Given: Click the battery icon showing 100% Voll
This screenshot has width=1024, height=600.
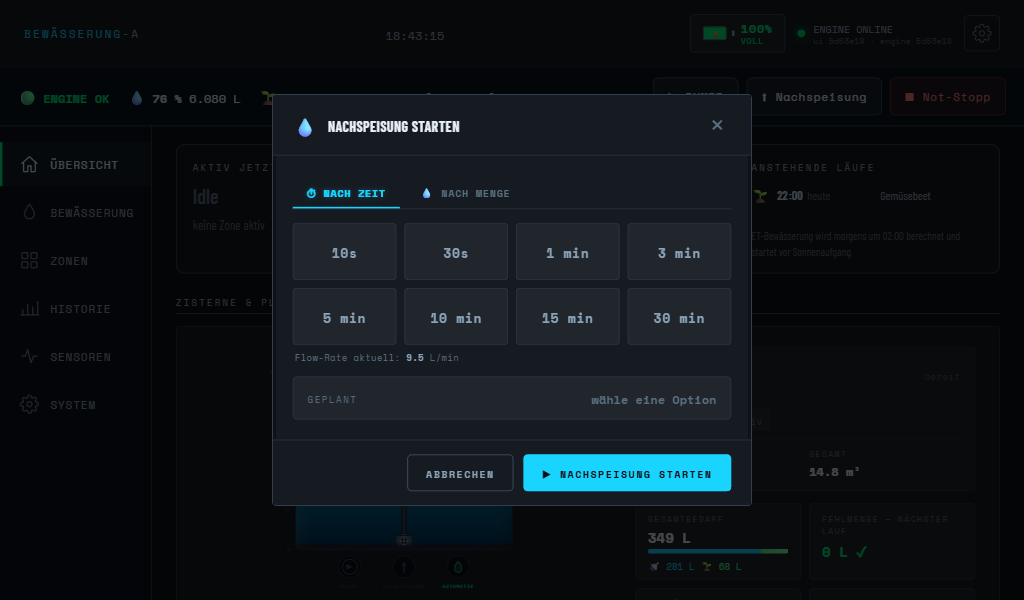Looking at the screenshot, I should pyautogui.click(x=714, y=33).
